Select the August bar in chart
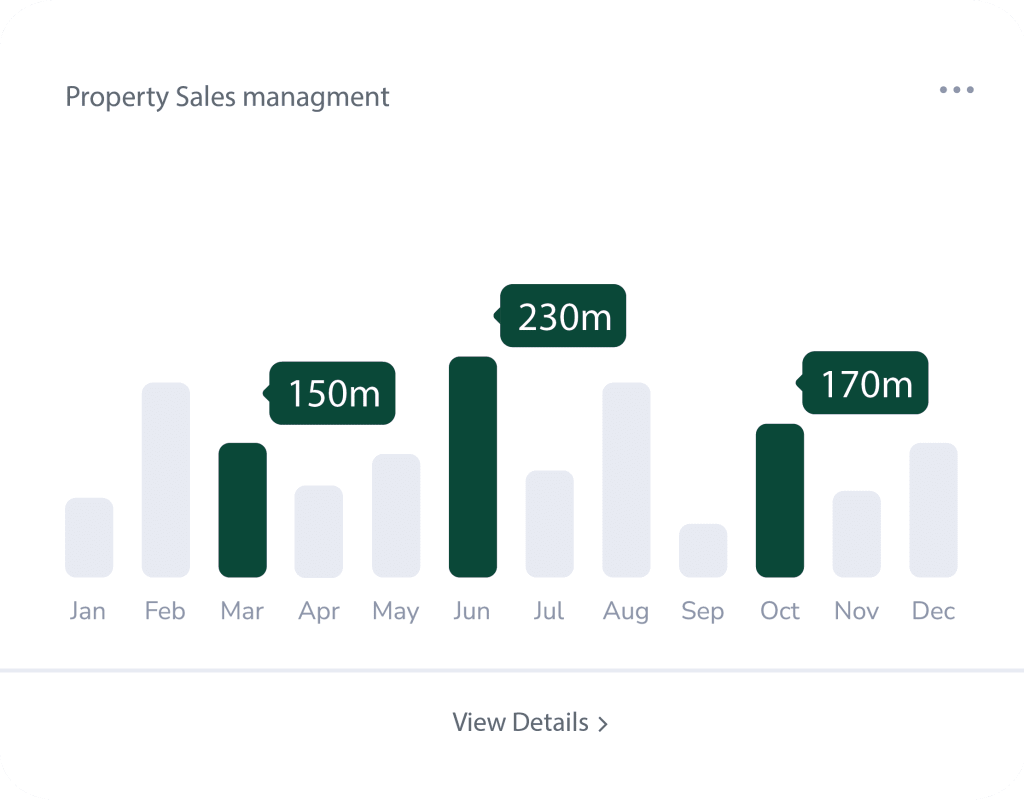This screenshot has height=800, width=1024. (626, 480)
